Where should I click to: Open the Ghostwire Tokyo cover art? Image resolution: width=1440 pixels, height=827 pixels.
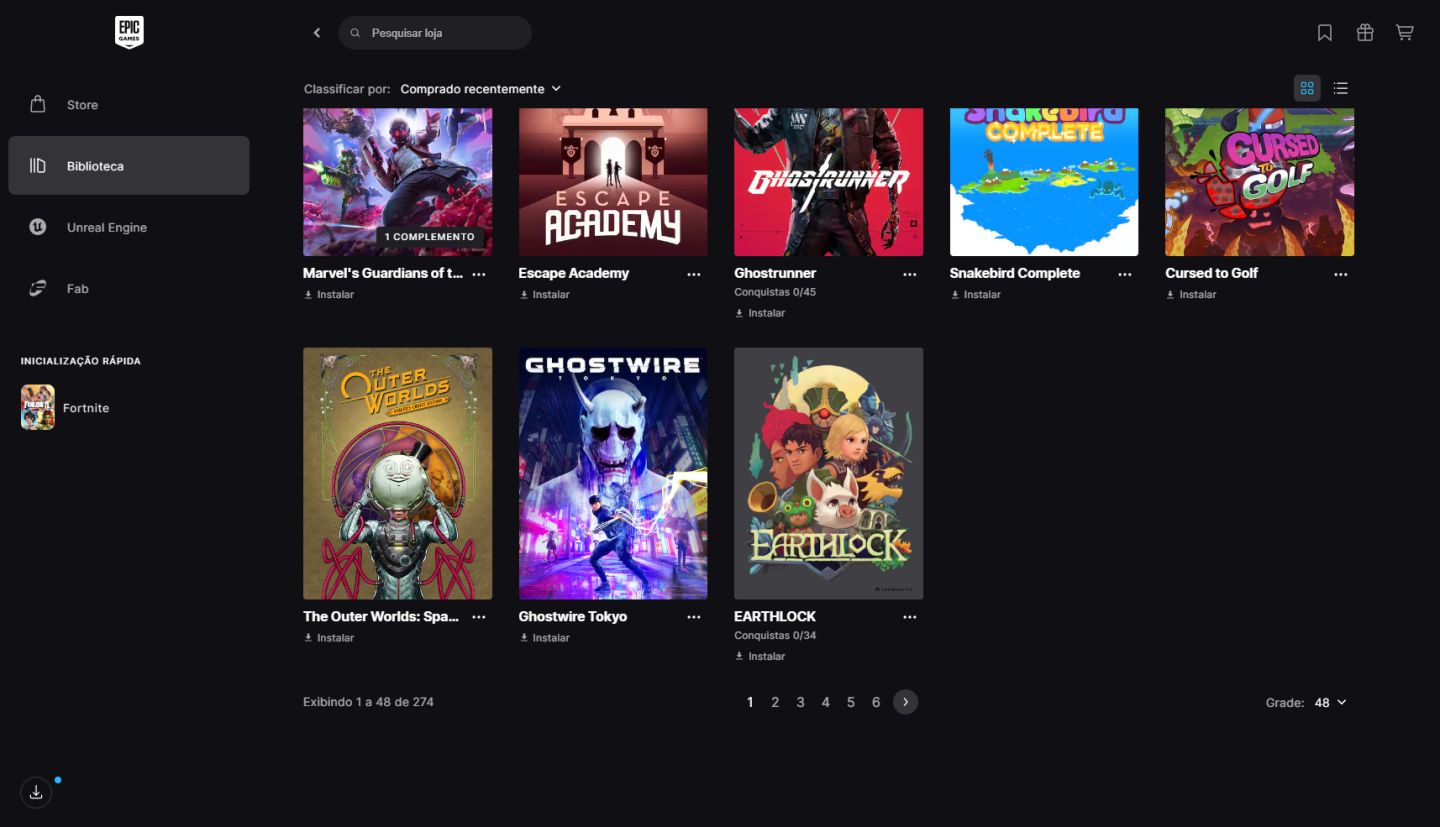click(613, 474)
